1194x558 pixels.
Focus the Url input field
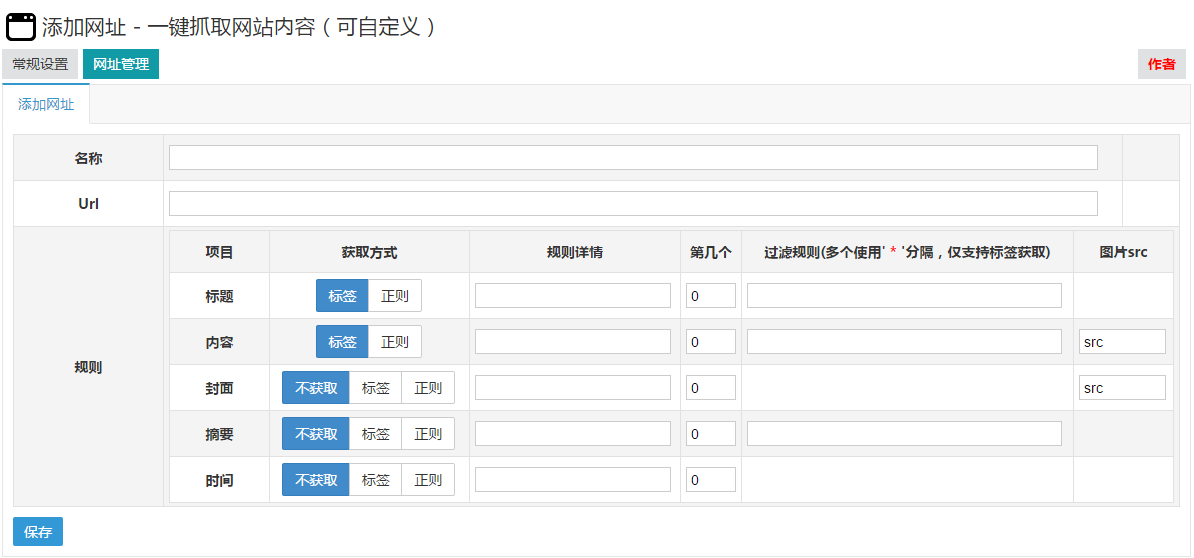[x=634, y=203]
